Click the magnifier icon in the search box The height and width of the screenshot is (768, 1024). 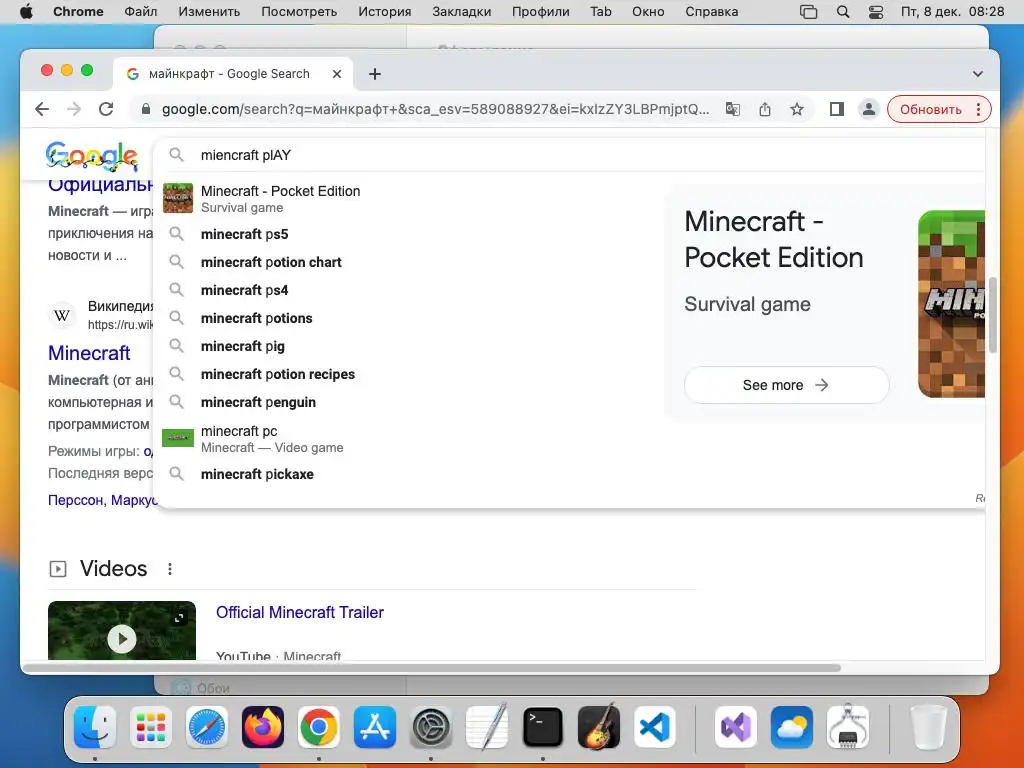(x=176, y=155)
